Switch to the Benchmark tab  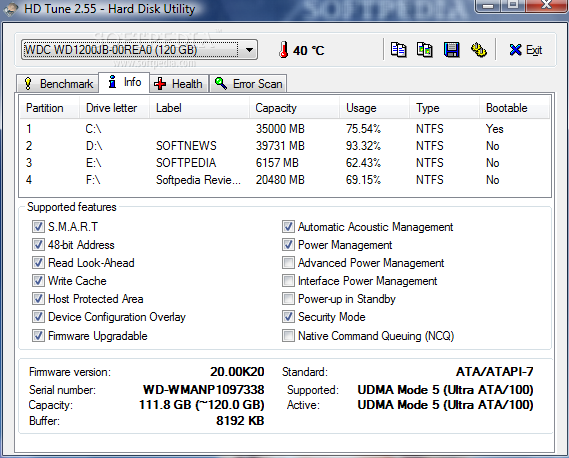[58, 84]
